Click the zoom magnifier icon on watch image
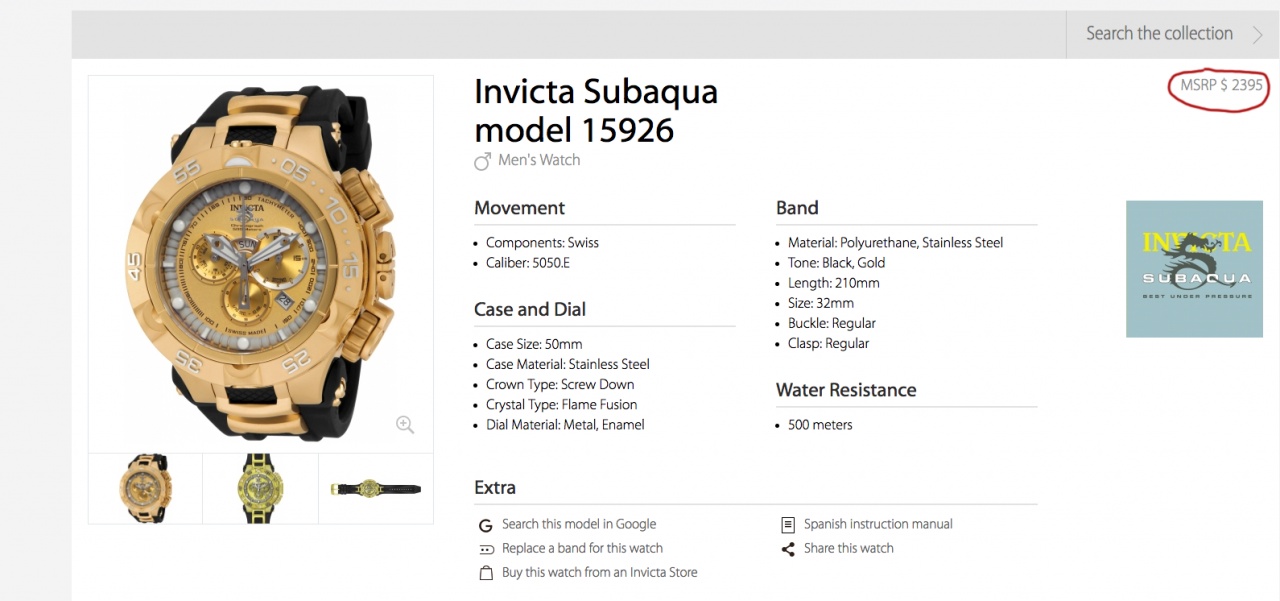The height and width of the screenshot is (601, 1280). tap(405, 425)
